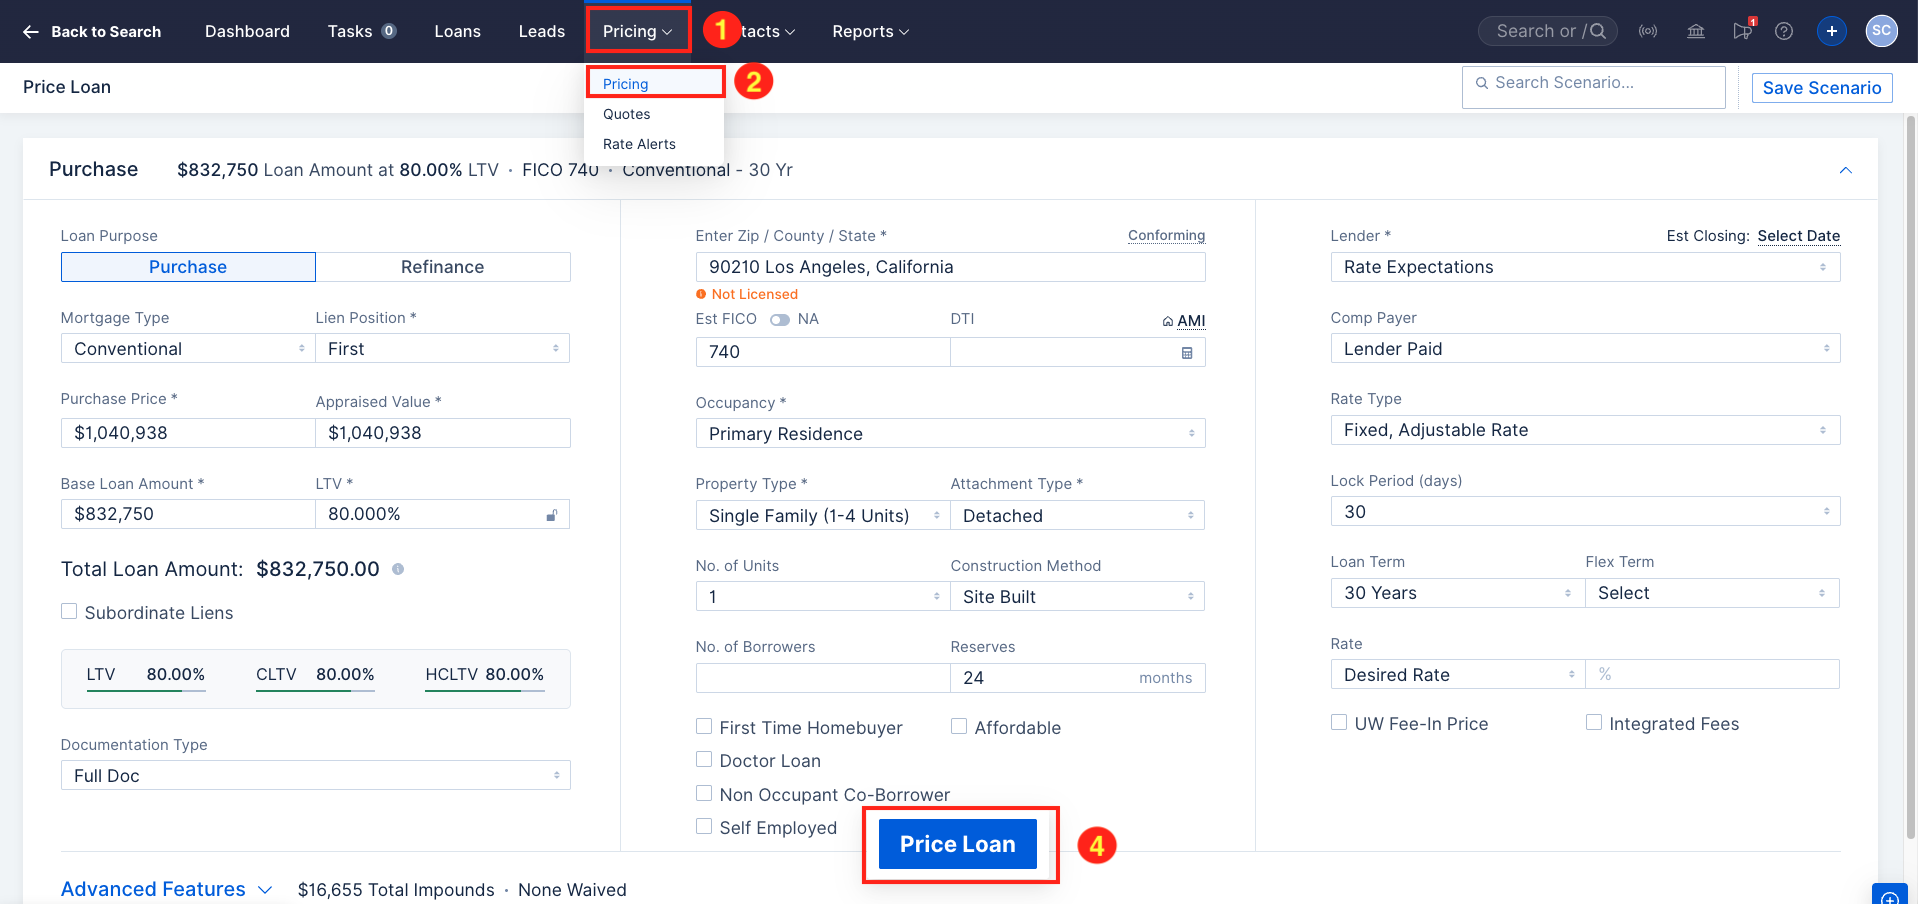Open the Lender dropdown set to Rate Expectations
This screenshot has height=904, width=1918.
[x=1584, y=267]
